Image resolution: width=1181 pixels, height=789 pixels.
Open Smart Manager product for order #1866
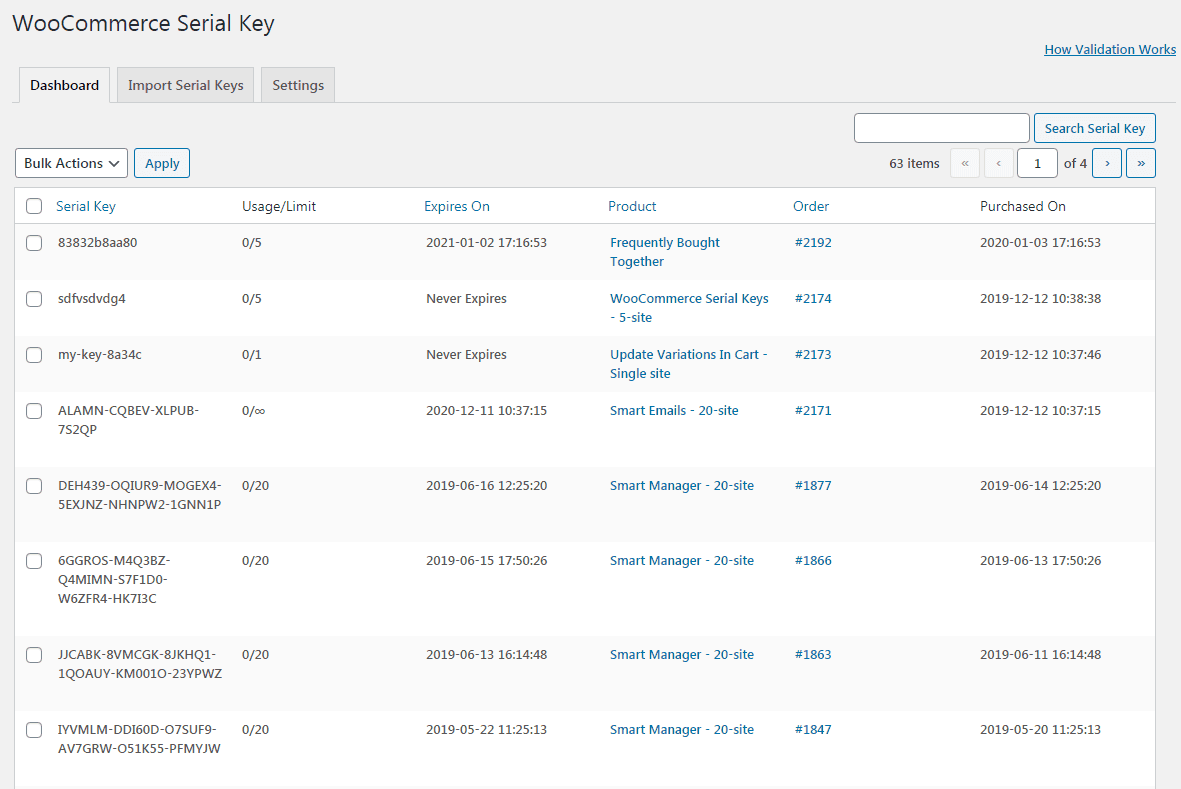(682, 561)
